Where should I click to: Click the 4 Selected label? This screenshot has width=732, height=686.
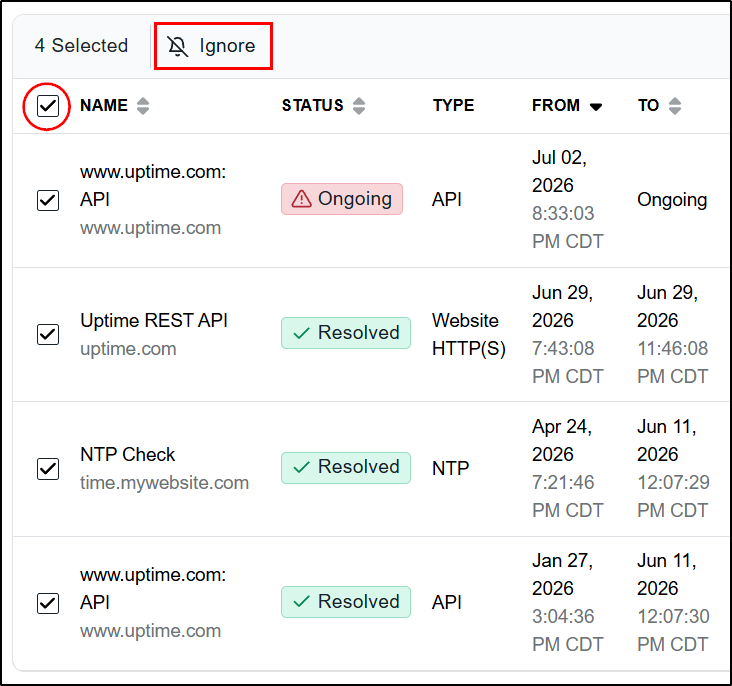point(81,46)
